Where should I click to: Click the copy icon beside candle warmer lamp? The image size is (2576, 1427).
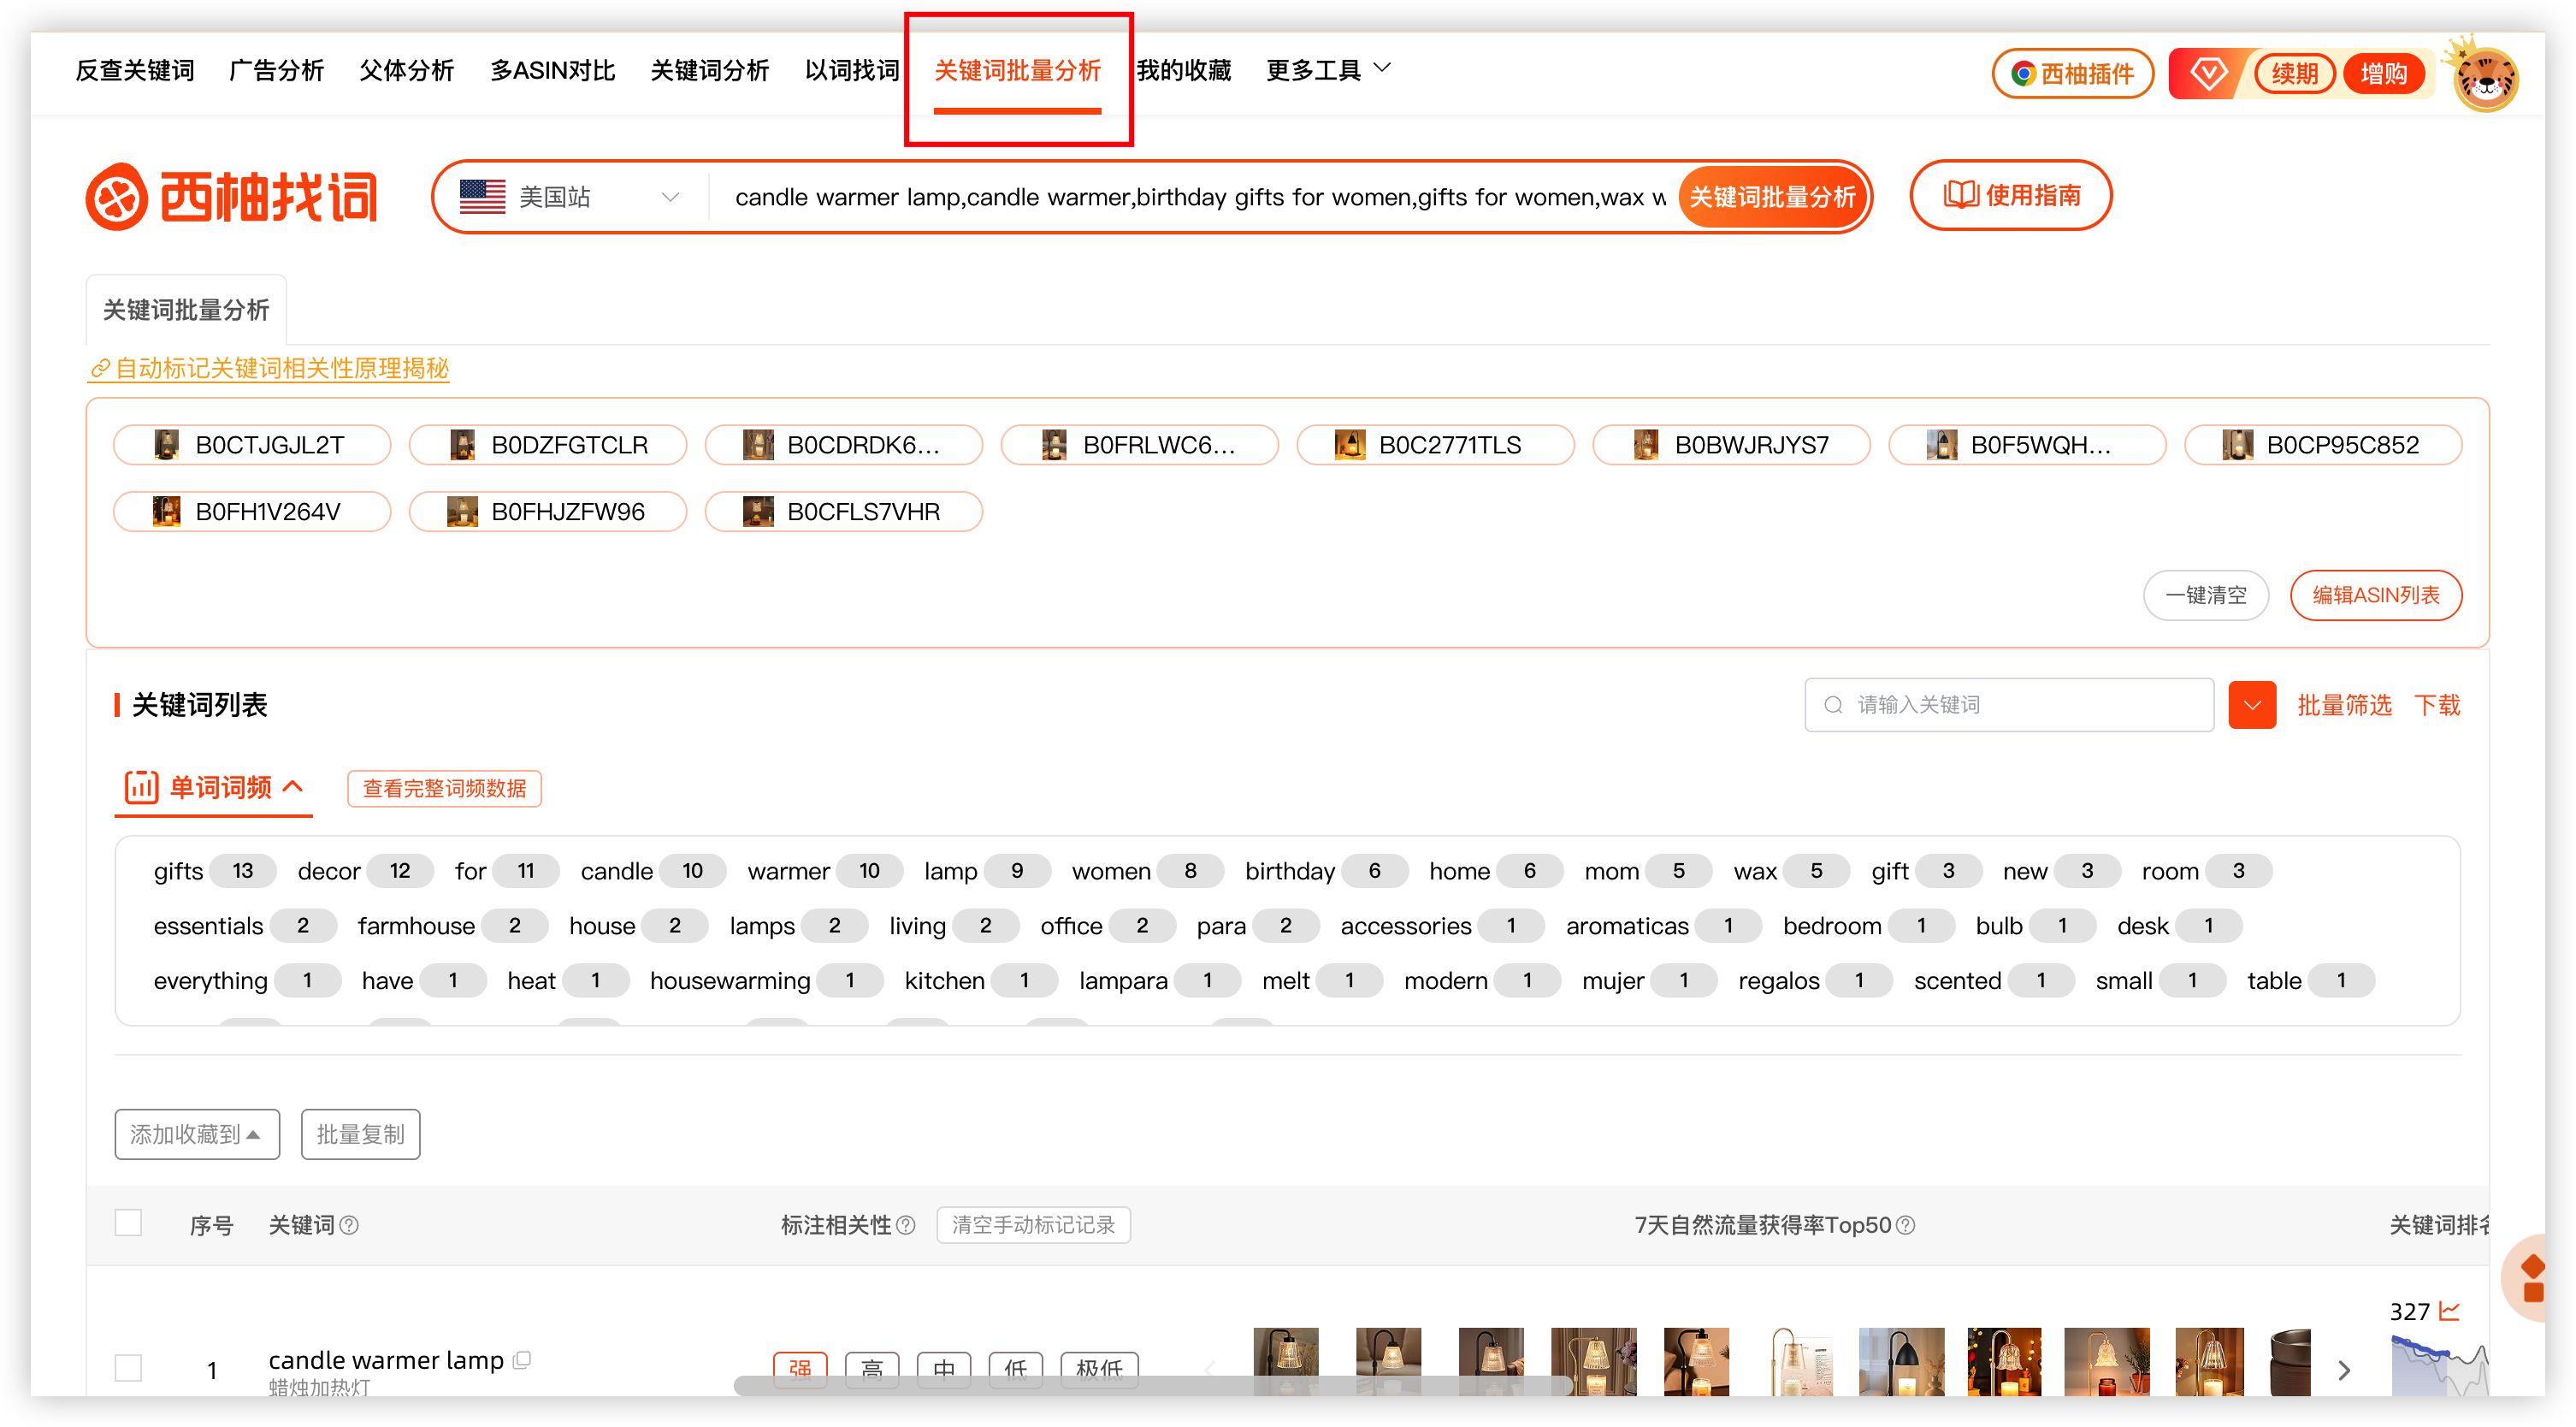click(x=522, y=1359)
